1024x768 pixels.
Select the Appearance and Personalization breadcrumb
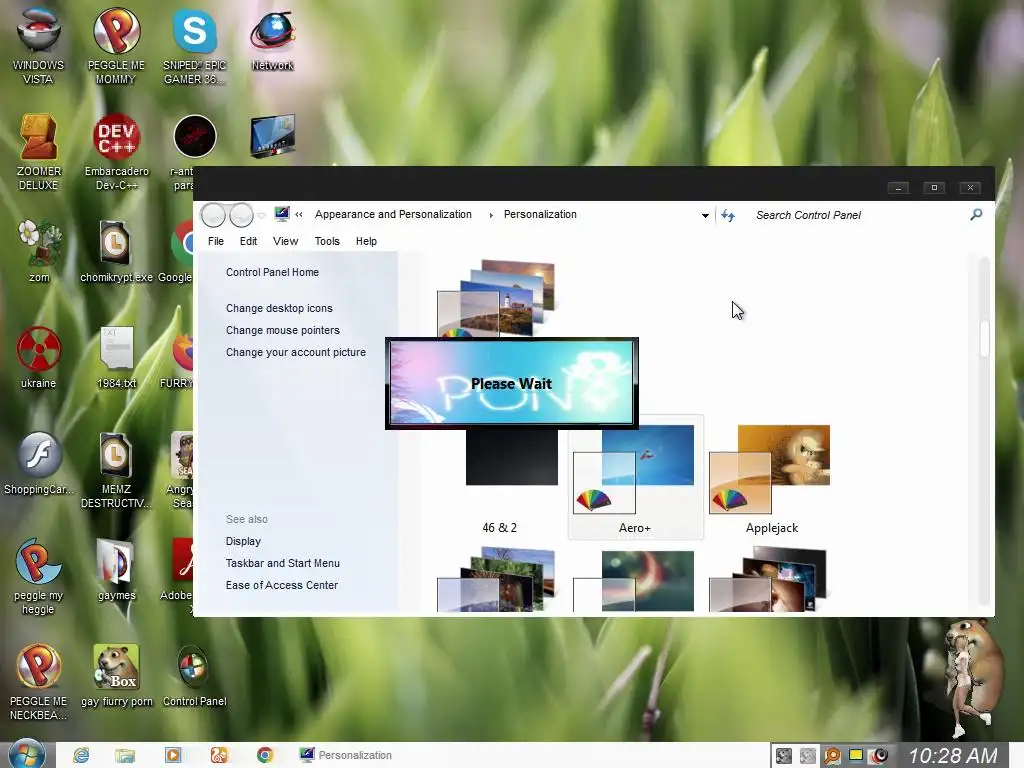(x=393, y=214)
